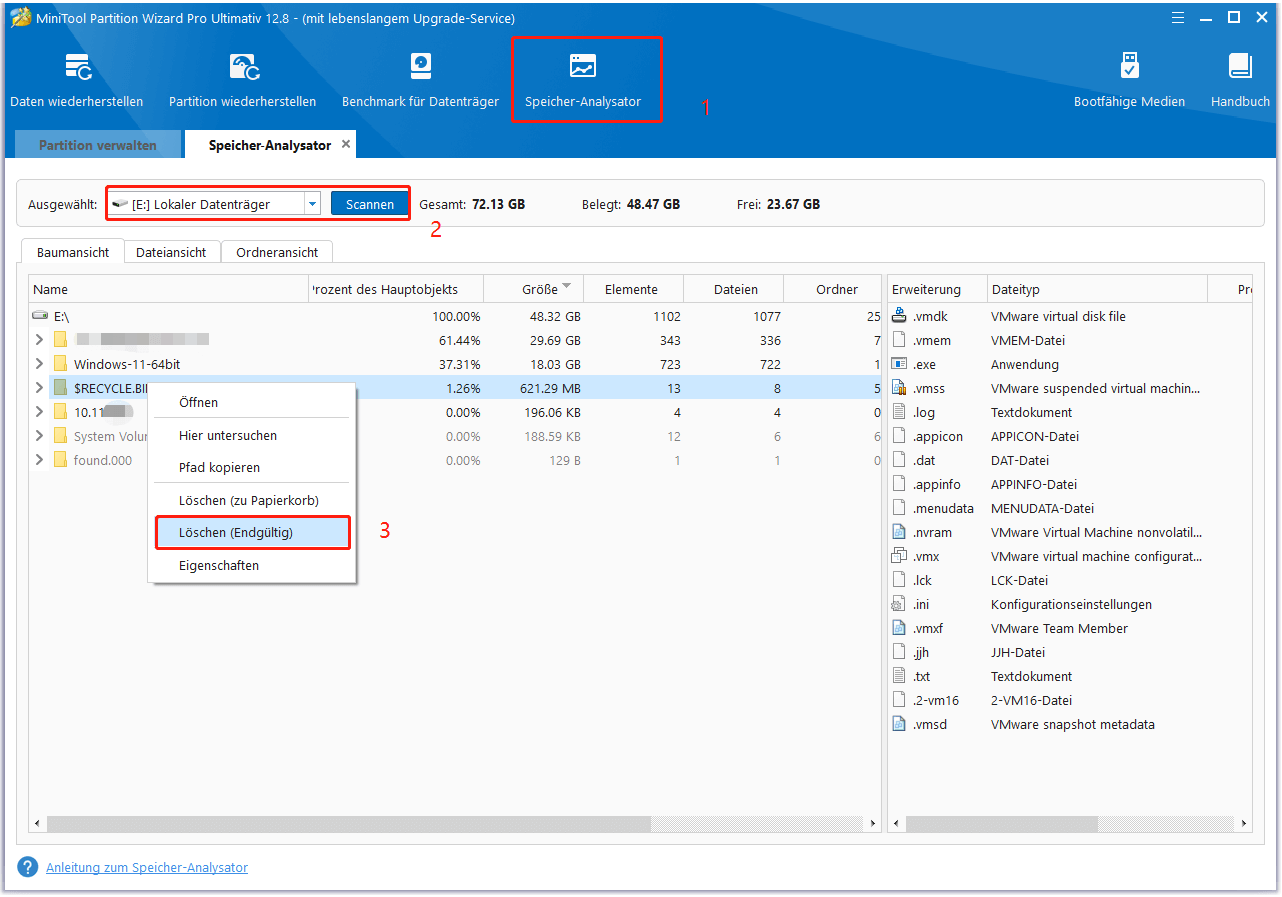This screenshot has height=897, width=1282.
Task: Click the 2-VM16-Datei entry
Action: pos(1031,700)
